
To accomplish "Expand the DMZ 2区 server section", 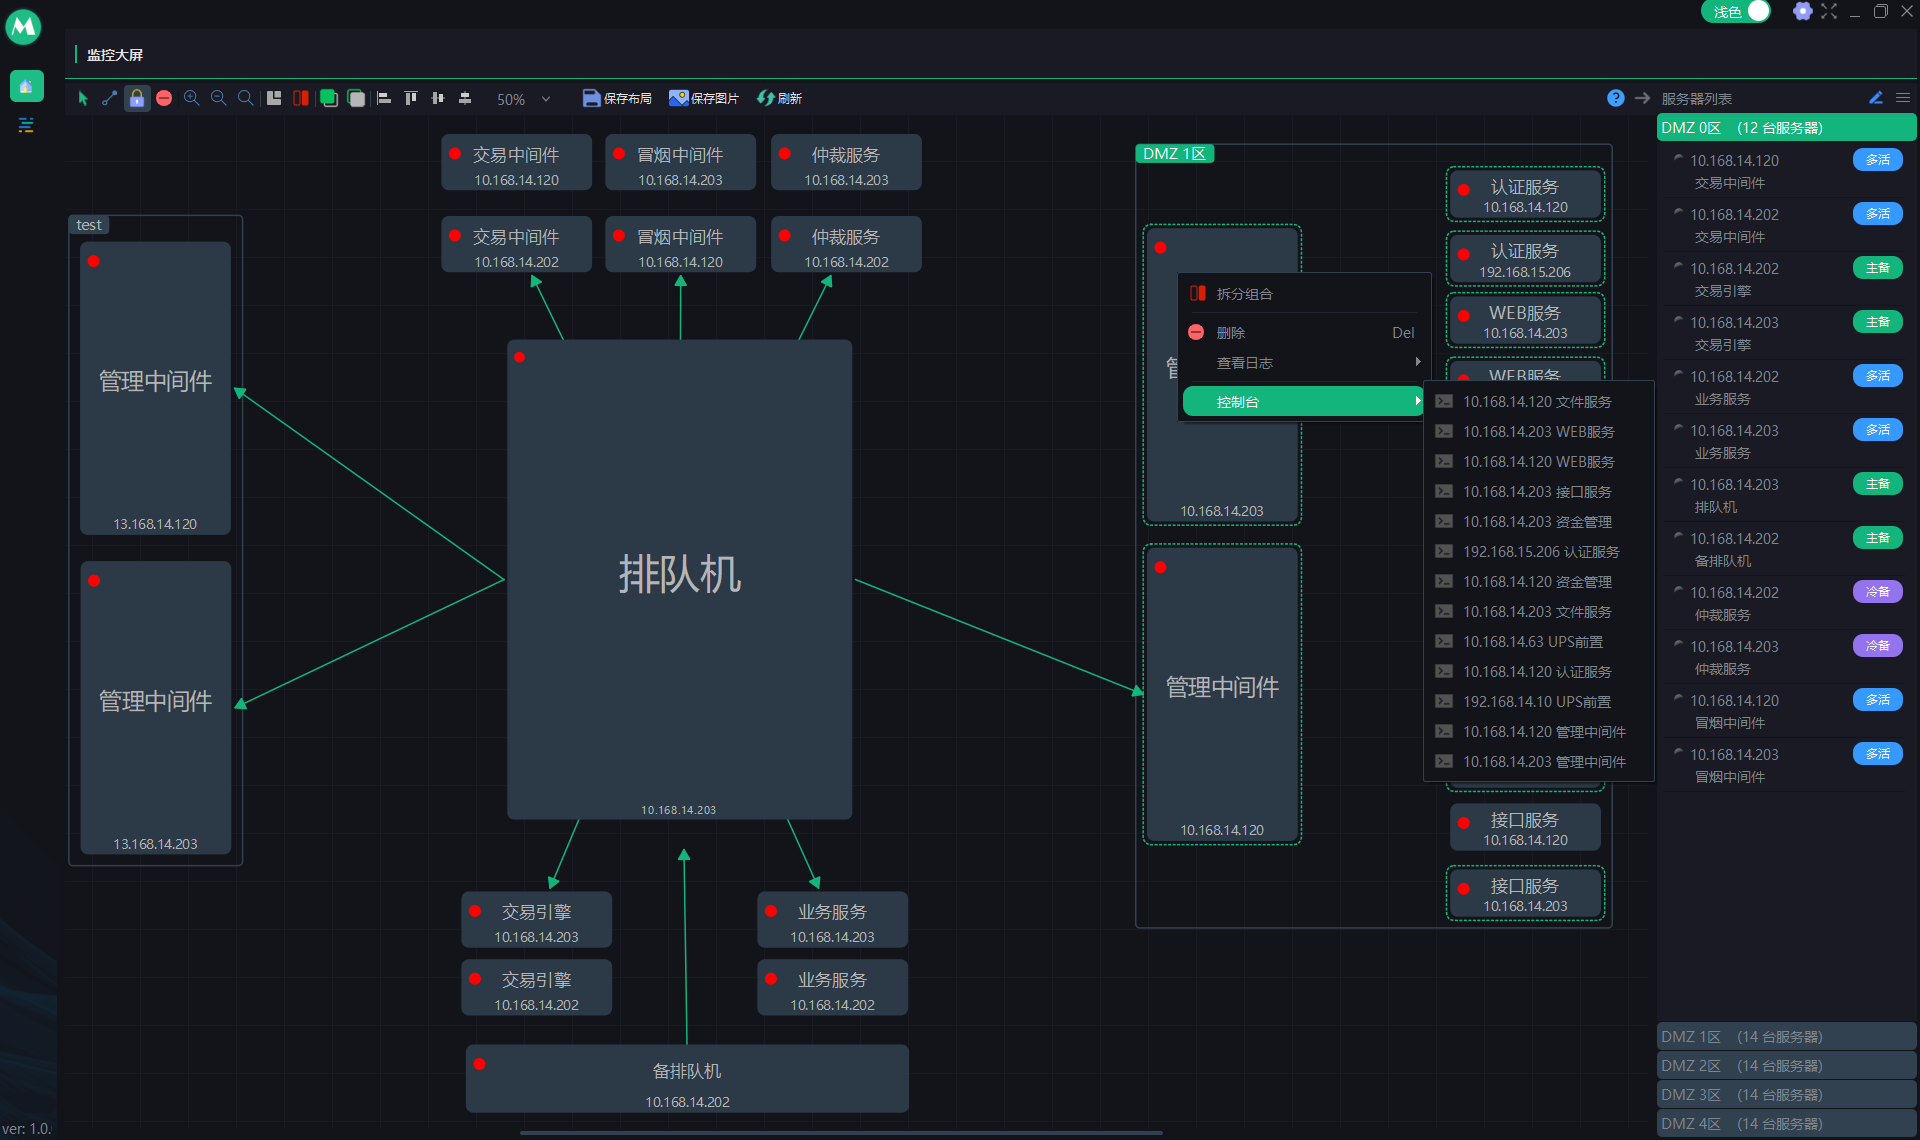I will point(1786,1066).
